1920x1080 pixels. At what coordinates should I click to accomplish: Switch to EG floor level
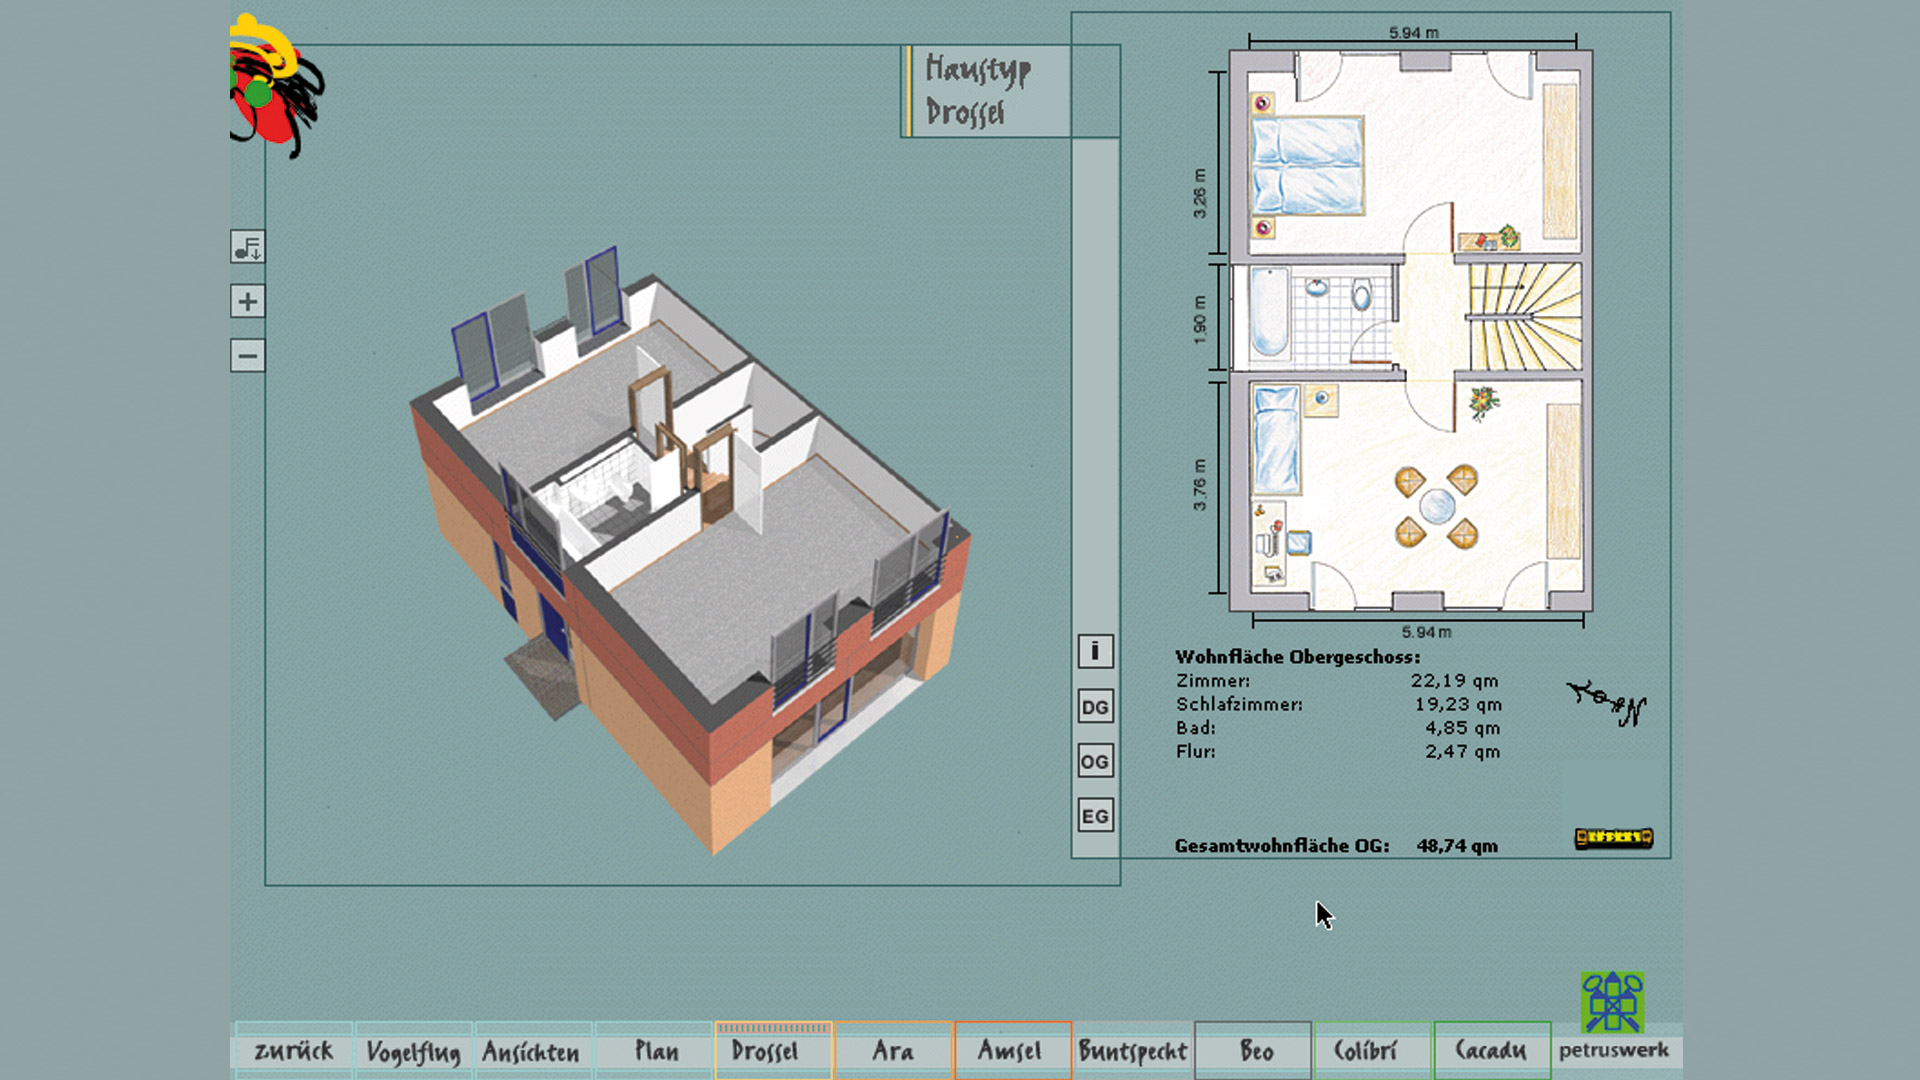(1095, 816)
